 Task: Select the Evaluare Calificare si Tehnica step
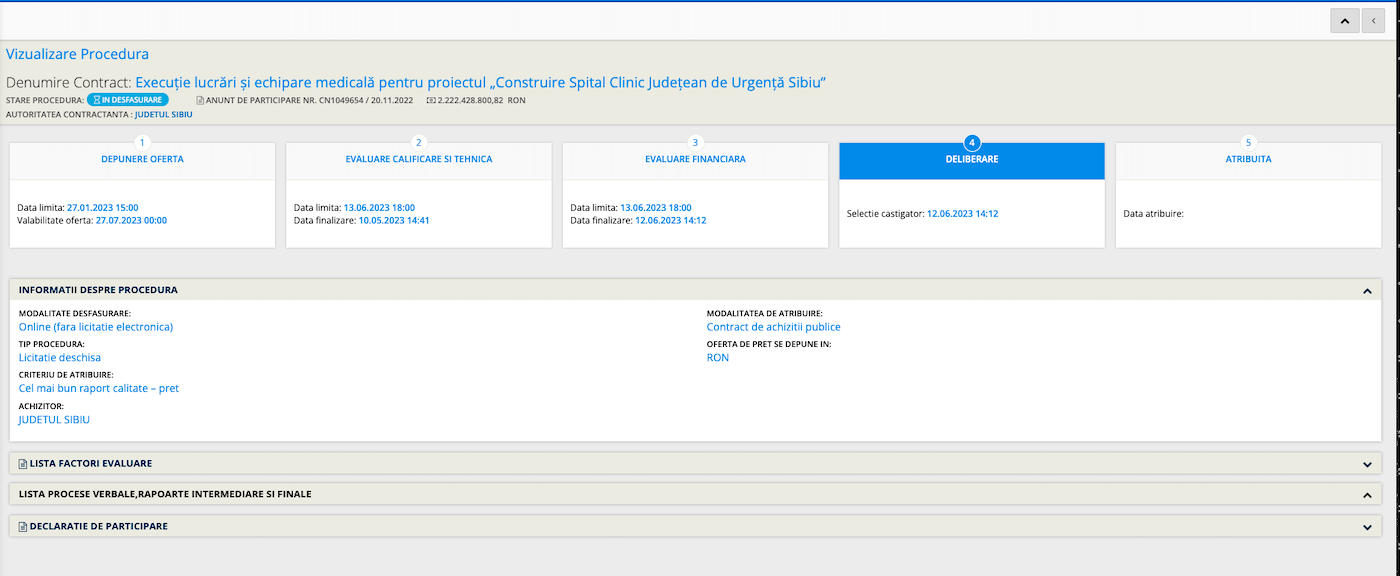418,159
